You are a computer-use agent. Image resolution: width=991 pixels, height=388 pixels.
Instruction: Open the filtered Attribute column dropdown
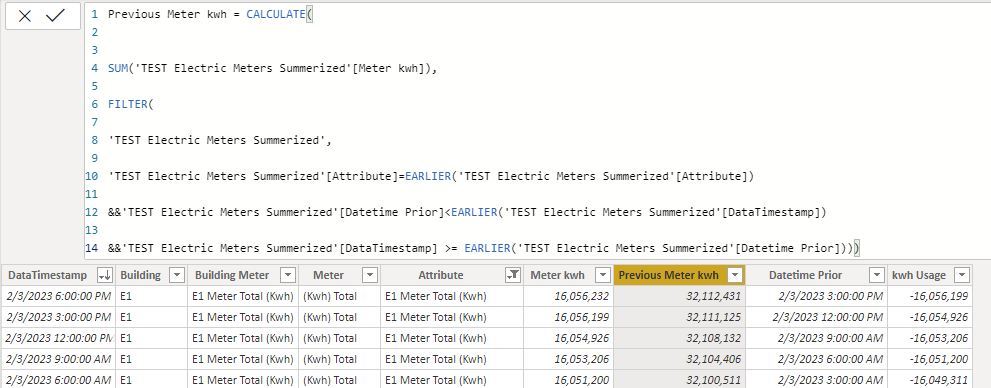[513, 275]
